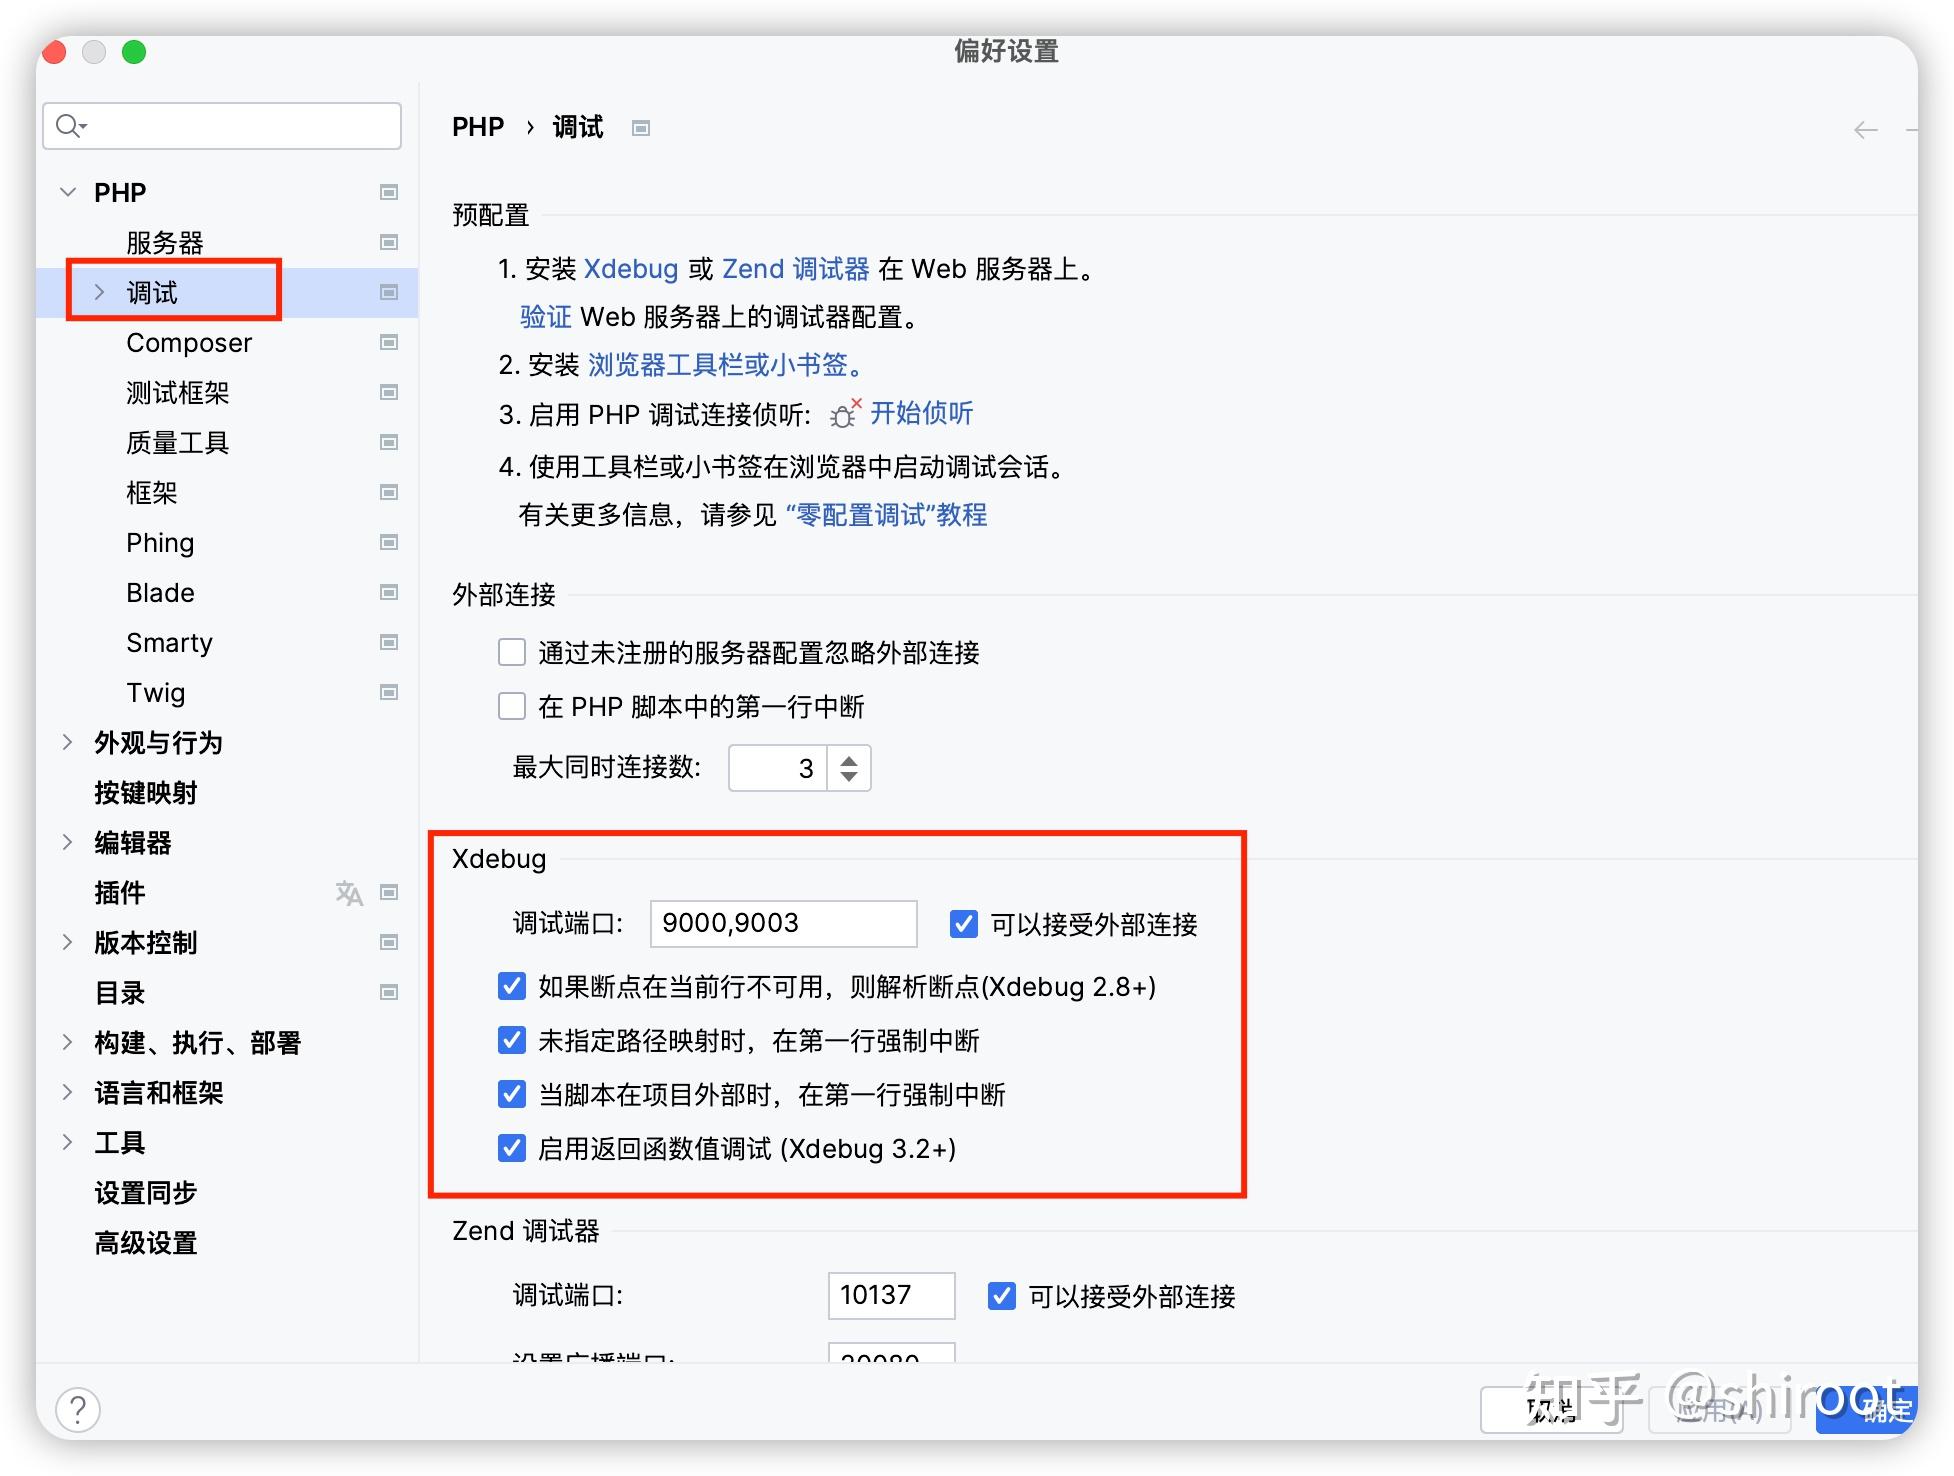This screenshot has height=1476, width=1954.
Task: Click the bug listener icon before 开始侦听
Action: point(845,413)
